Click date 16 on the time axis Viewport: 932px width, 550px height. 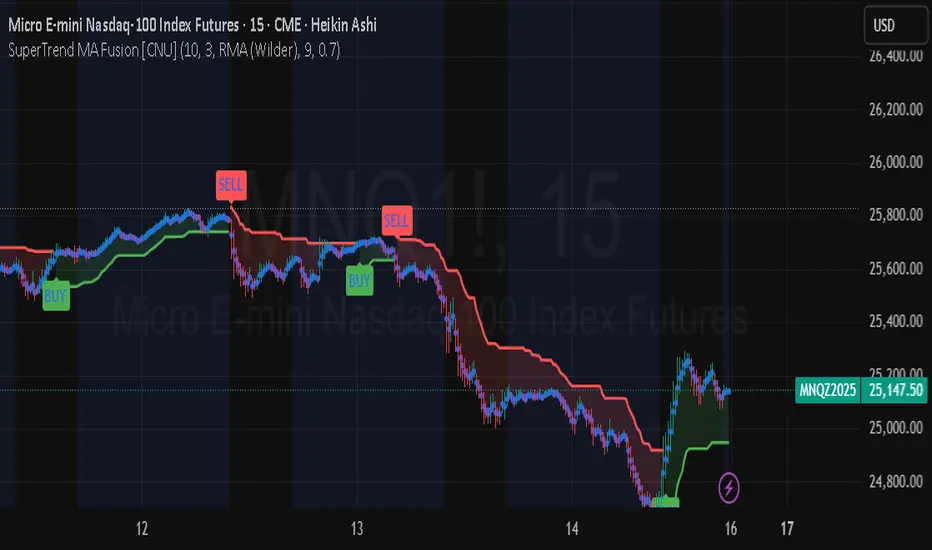(x=731, y=528)
